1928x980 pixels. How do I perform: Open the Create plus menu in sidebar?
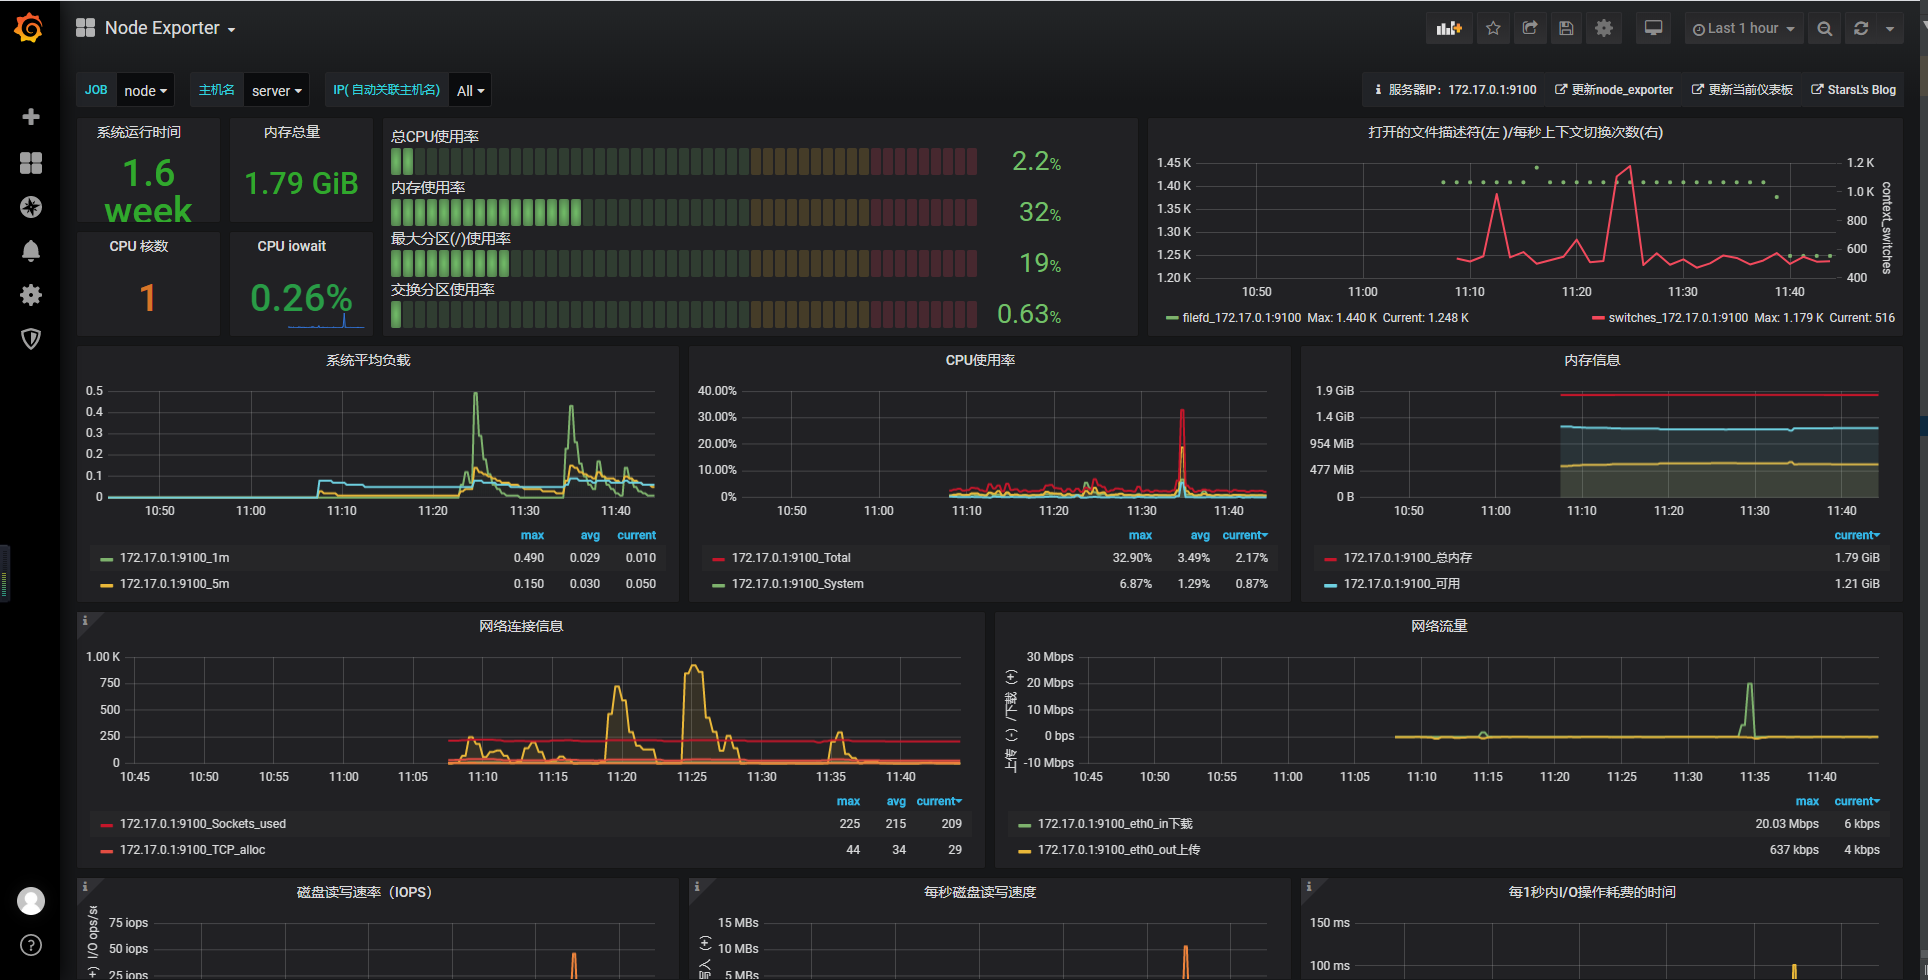(31, 117)
